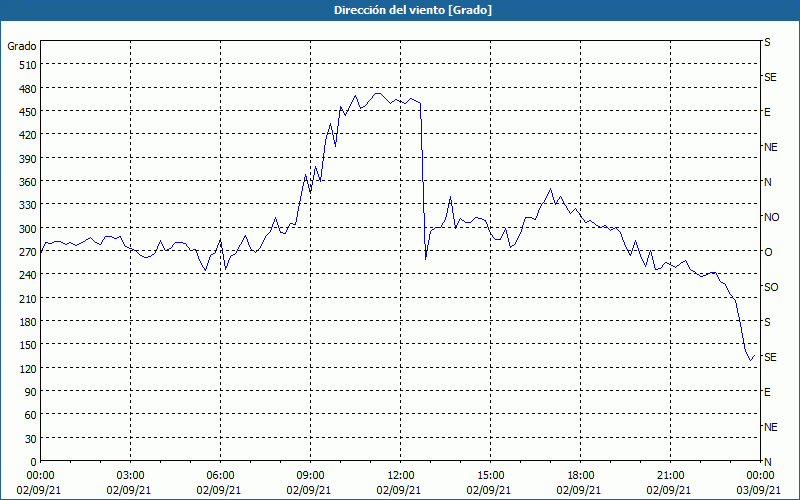Pick the 150 label on the degree axis
This screenshot has height=500, width=800.
click(x=28, y=345)
